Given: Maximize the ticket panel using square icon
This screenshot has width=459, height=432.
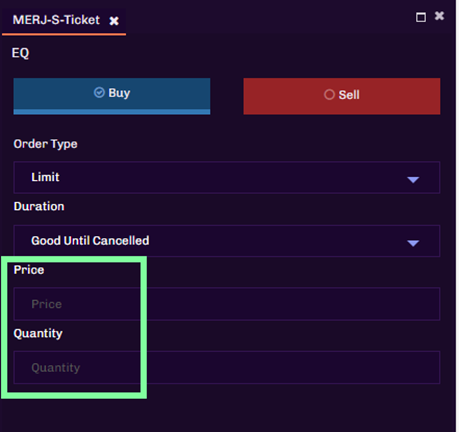Looking at the screenshot, I should (421, 17).
